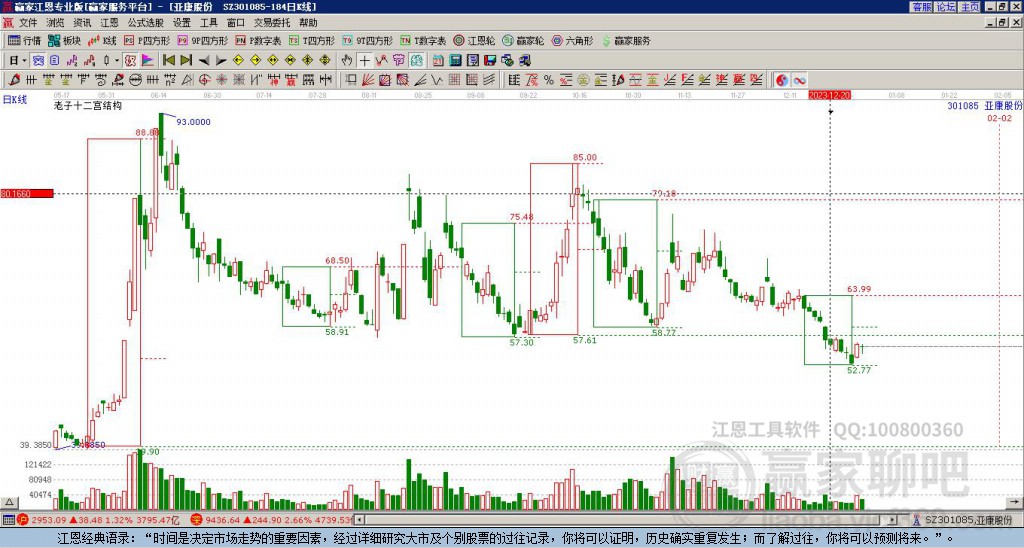Open the P四方形 square tool
Viewport: 1024px width, 548px height.
tap(147, 40)
